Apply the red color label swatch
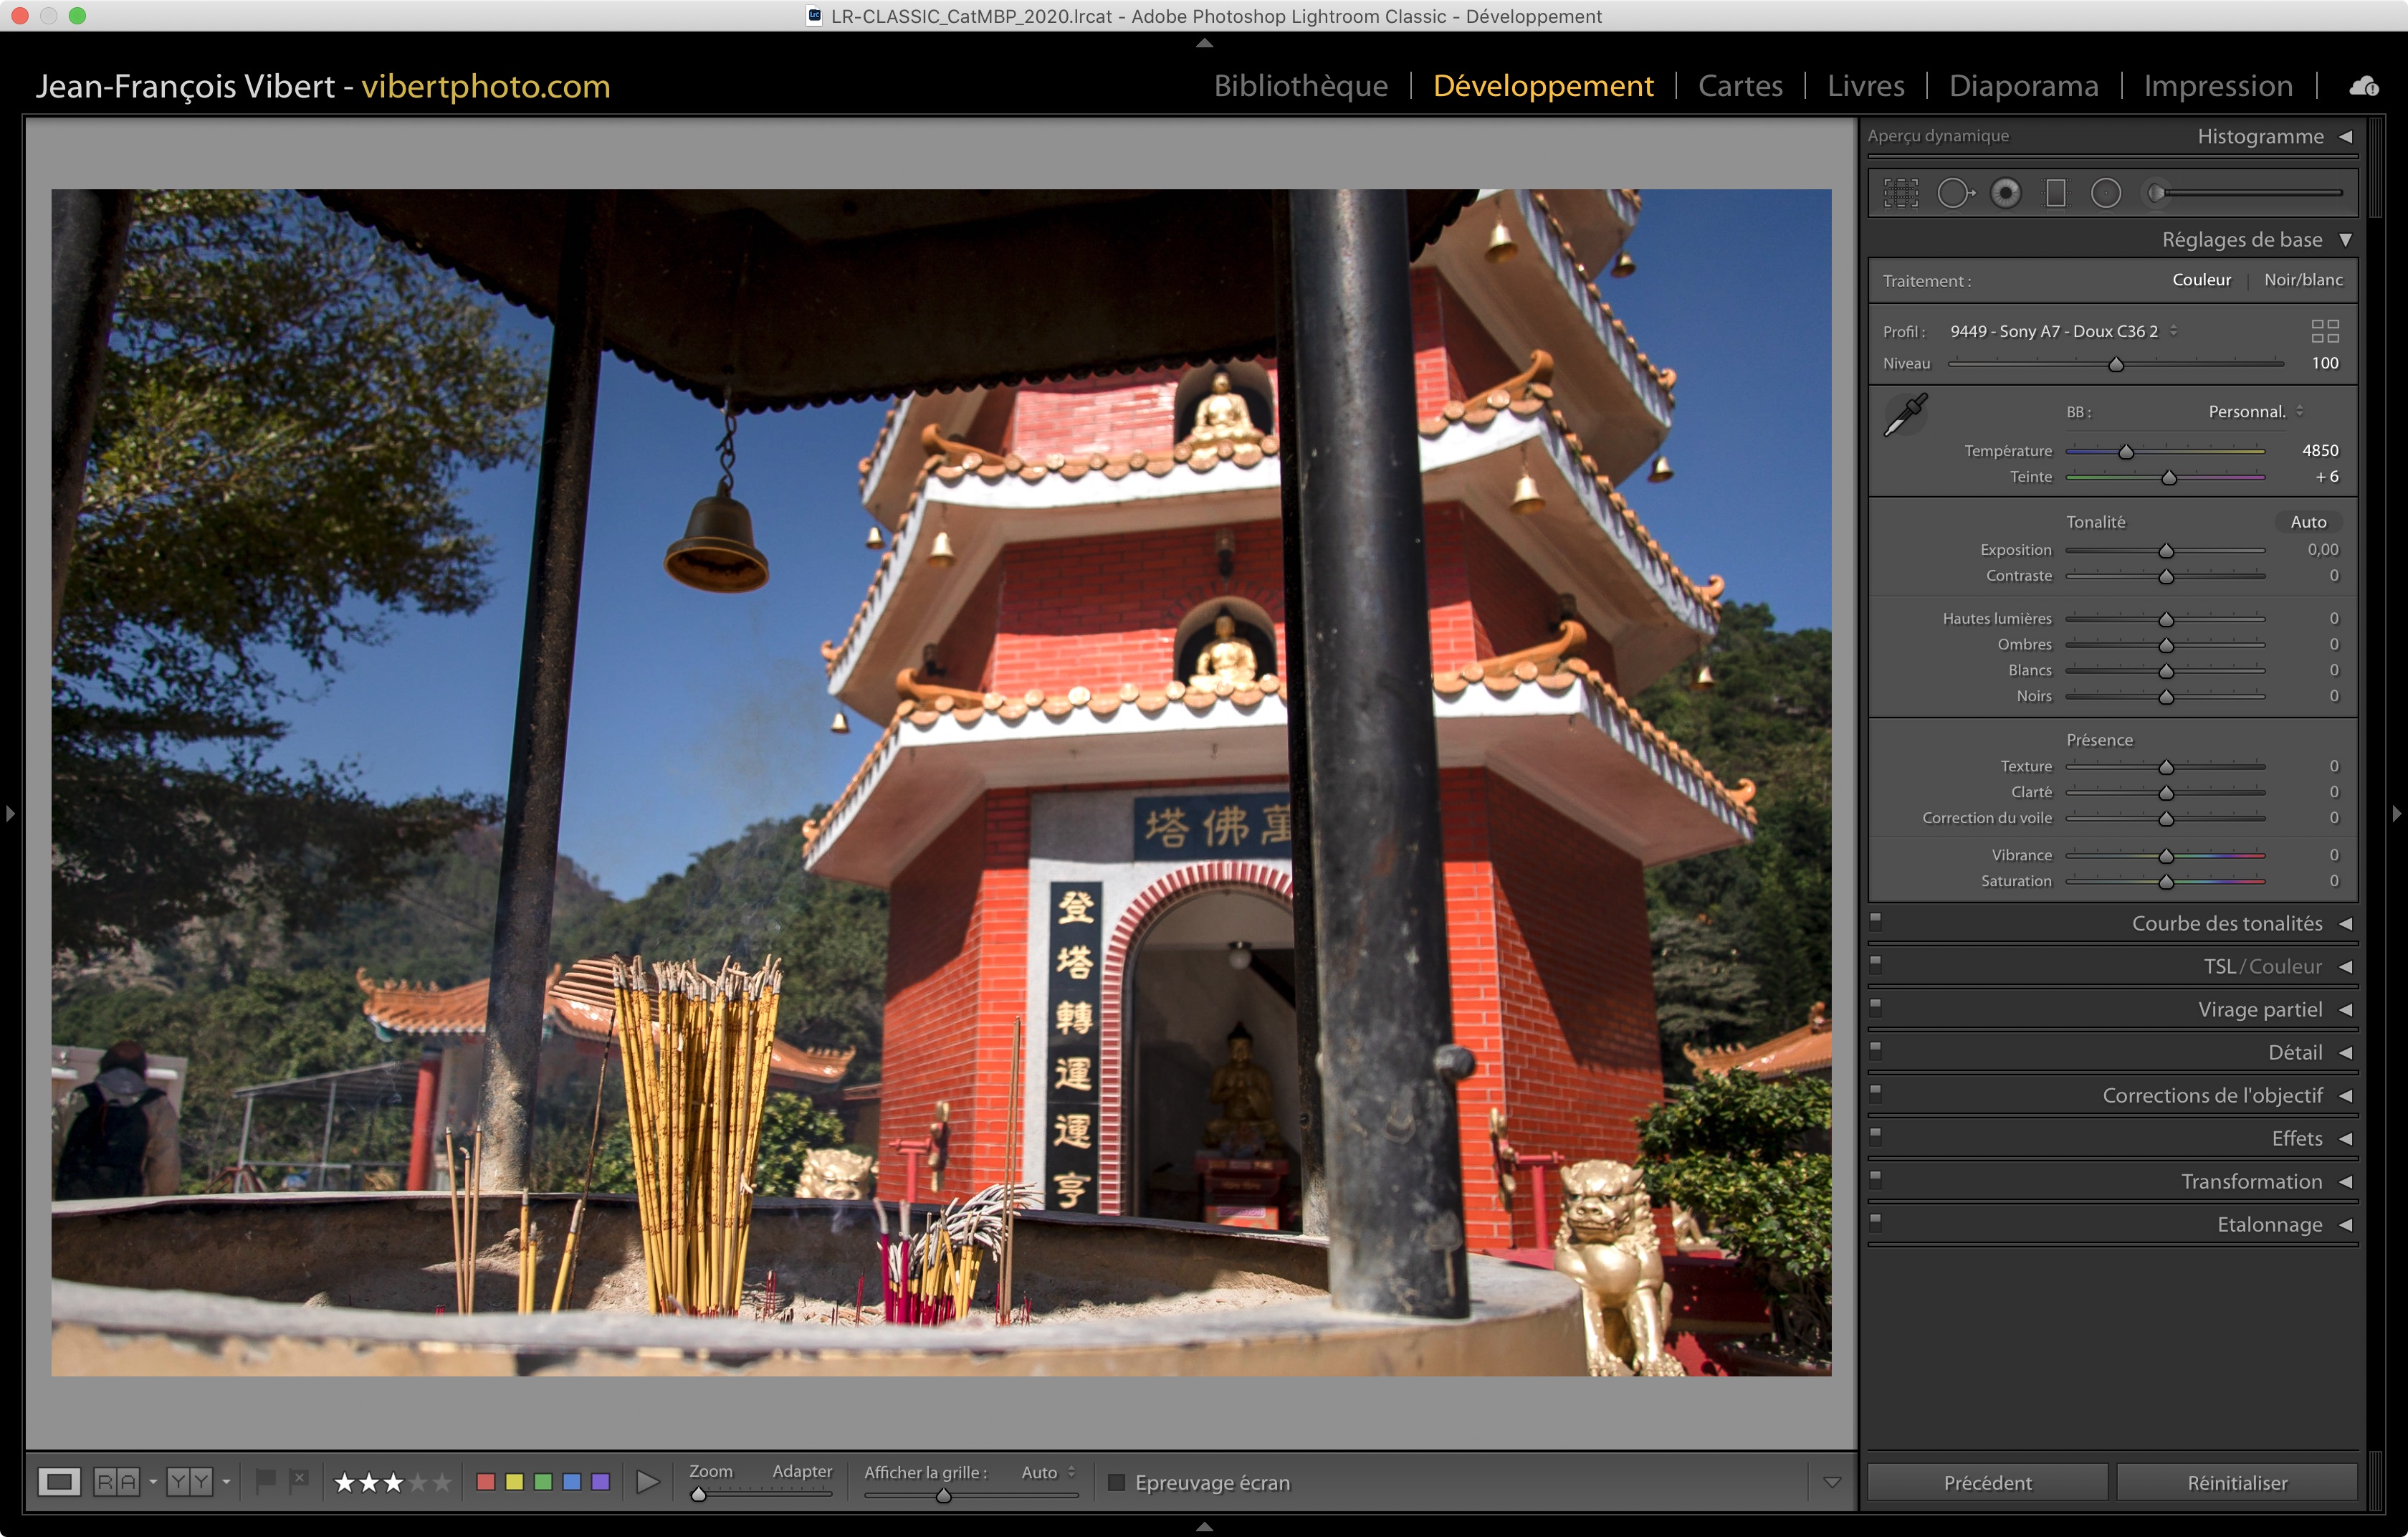2408x1537 pixels. 486,1482
